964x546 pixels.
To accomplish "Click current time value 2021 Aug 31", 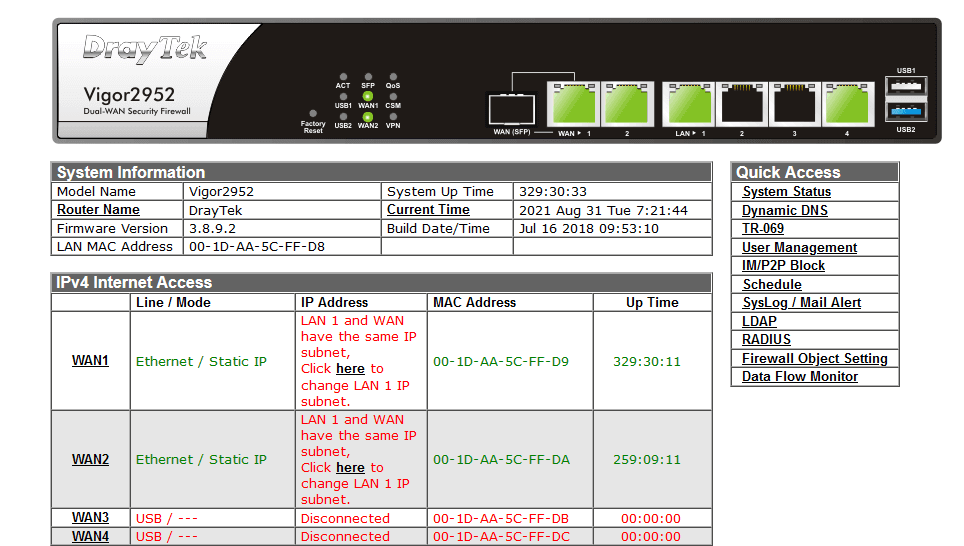I will click(603, 210).
